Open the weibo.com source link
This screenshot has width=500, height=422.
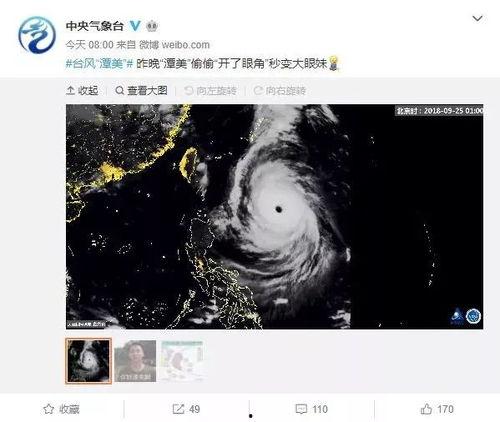[186, 45]
